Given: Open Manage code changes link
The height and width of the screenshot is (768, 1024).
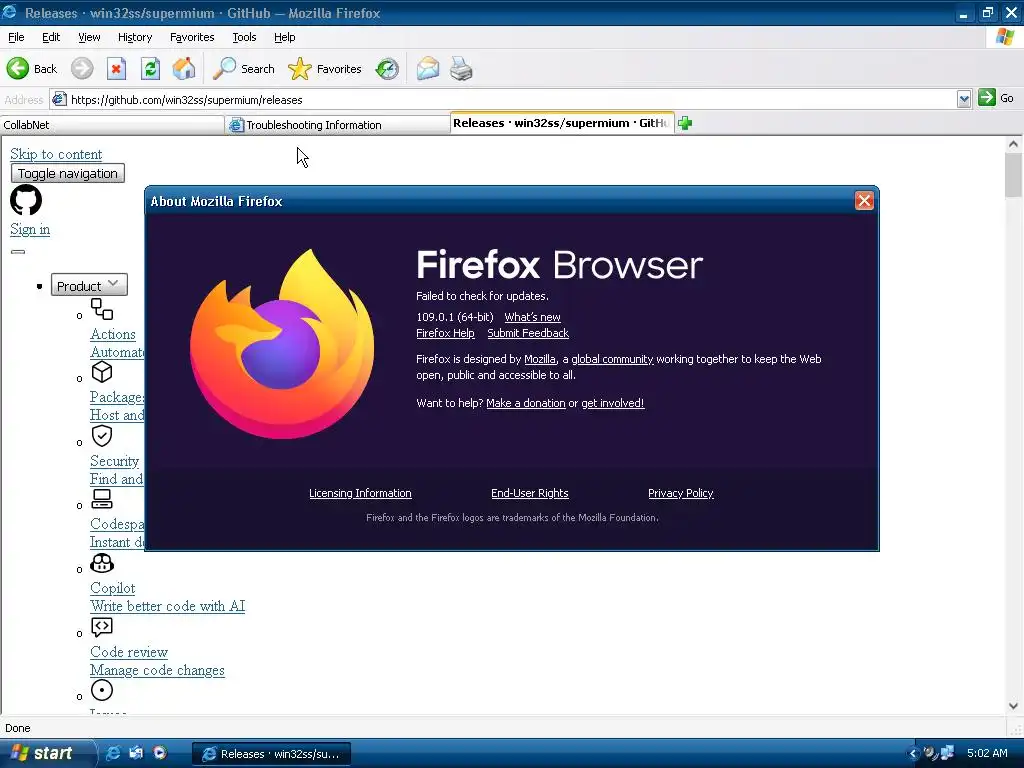Looking at the screenshot, I should tap(157, 671).
